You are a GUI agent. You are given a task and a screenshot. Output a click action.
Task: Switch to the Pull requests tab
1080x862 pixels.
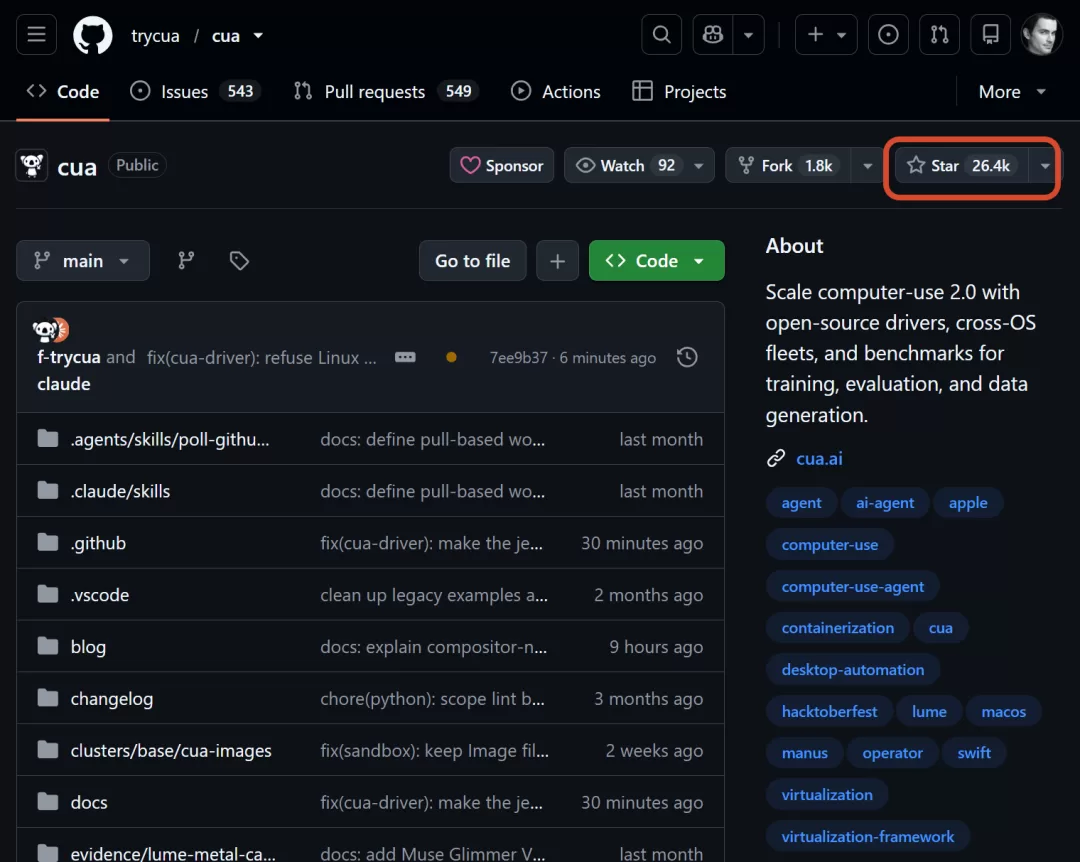(386, 92)
